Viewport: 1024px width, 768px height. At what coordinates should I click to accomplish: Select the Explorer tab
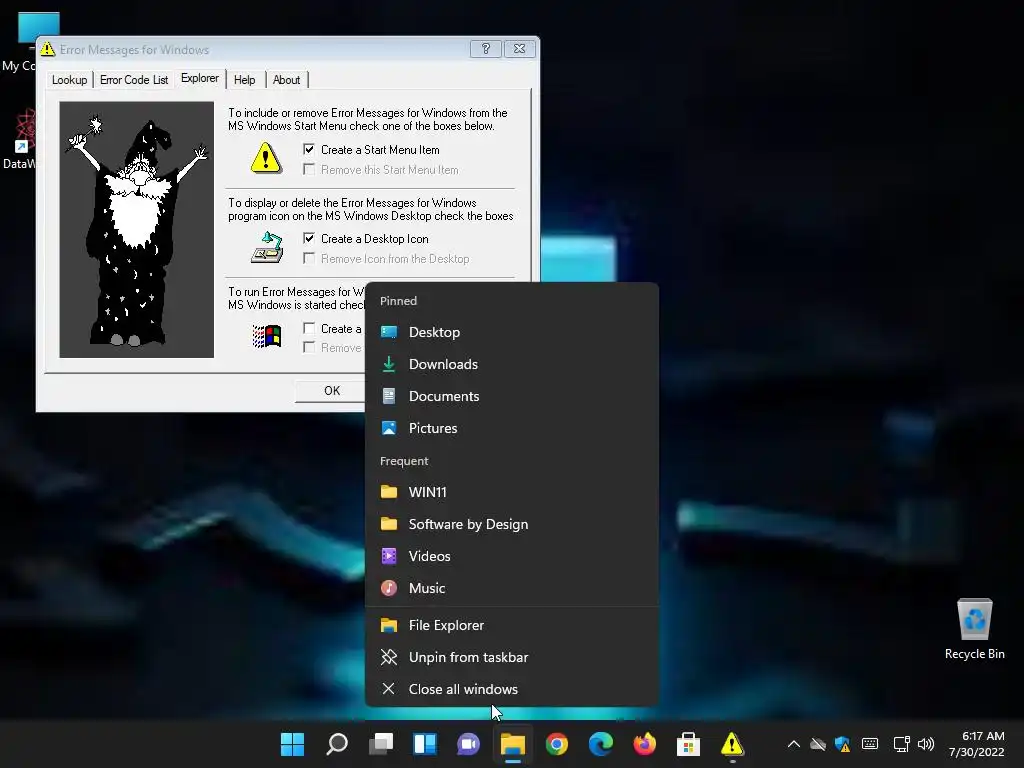[200, 78]
